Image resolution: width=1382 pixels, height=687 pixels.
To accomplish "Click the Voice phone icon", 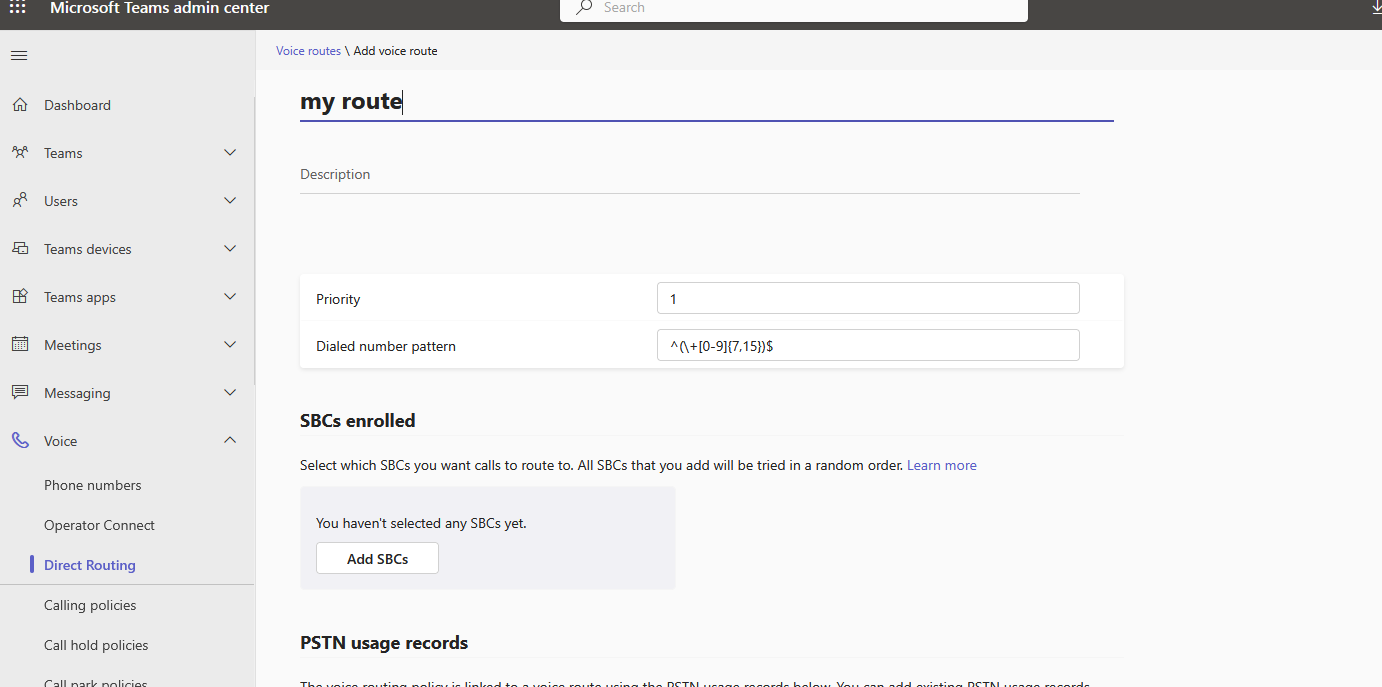I will pyautogui.click(x=20, y=441).
